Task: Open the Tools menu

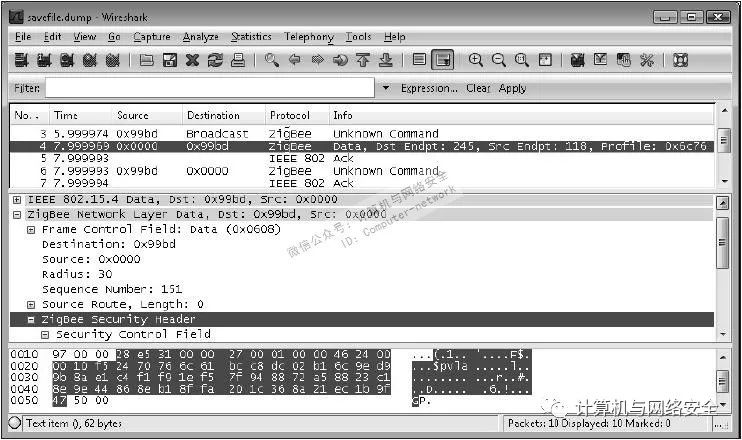Action: pos(358,37)
